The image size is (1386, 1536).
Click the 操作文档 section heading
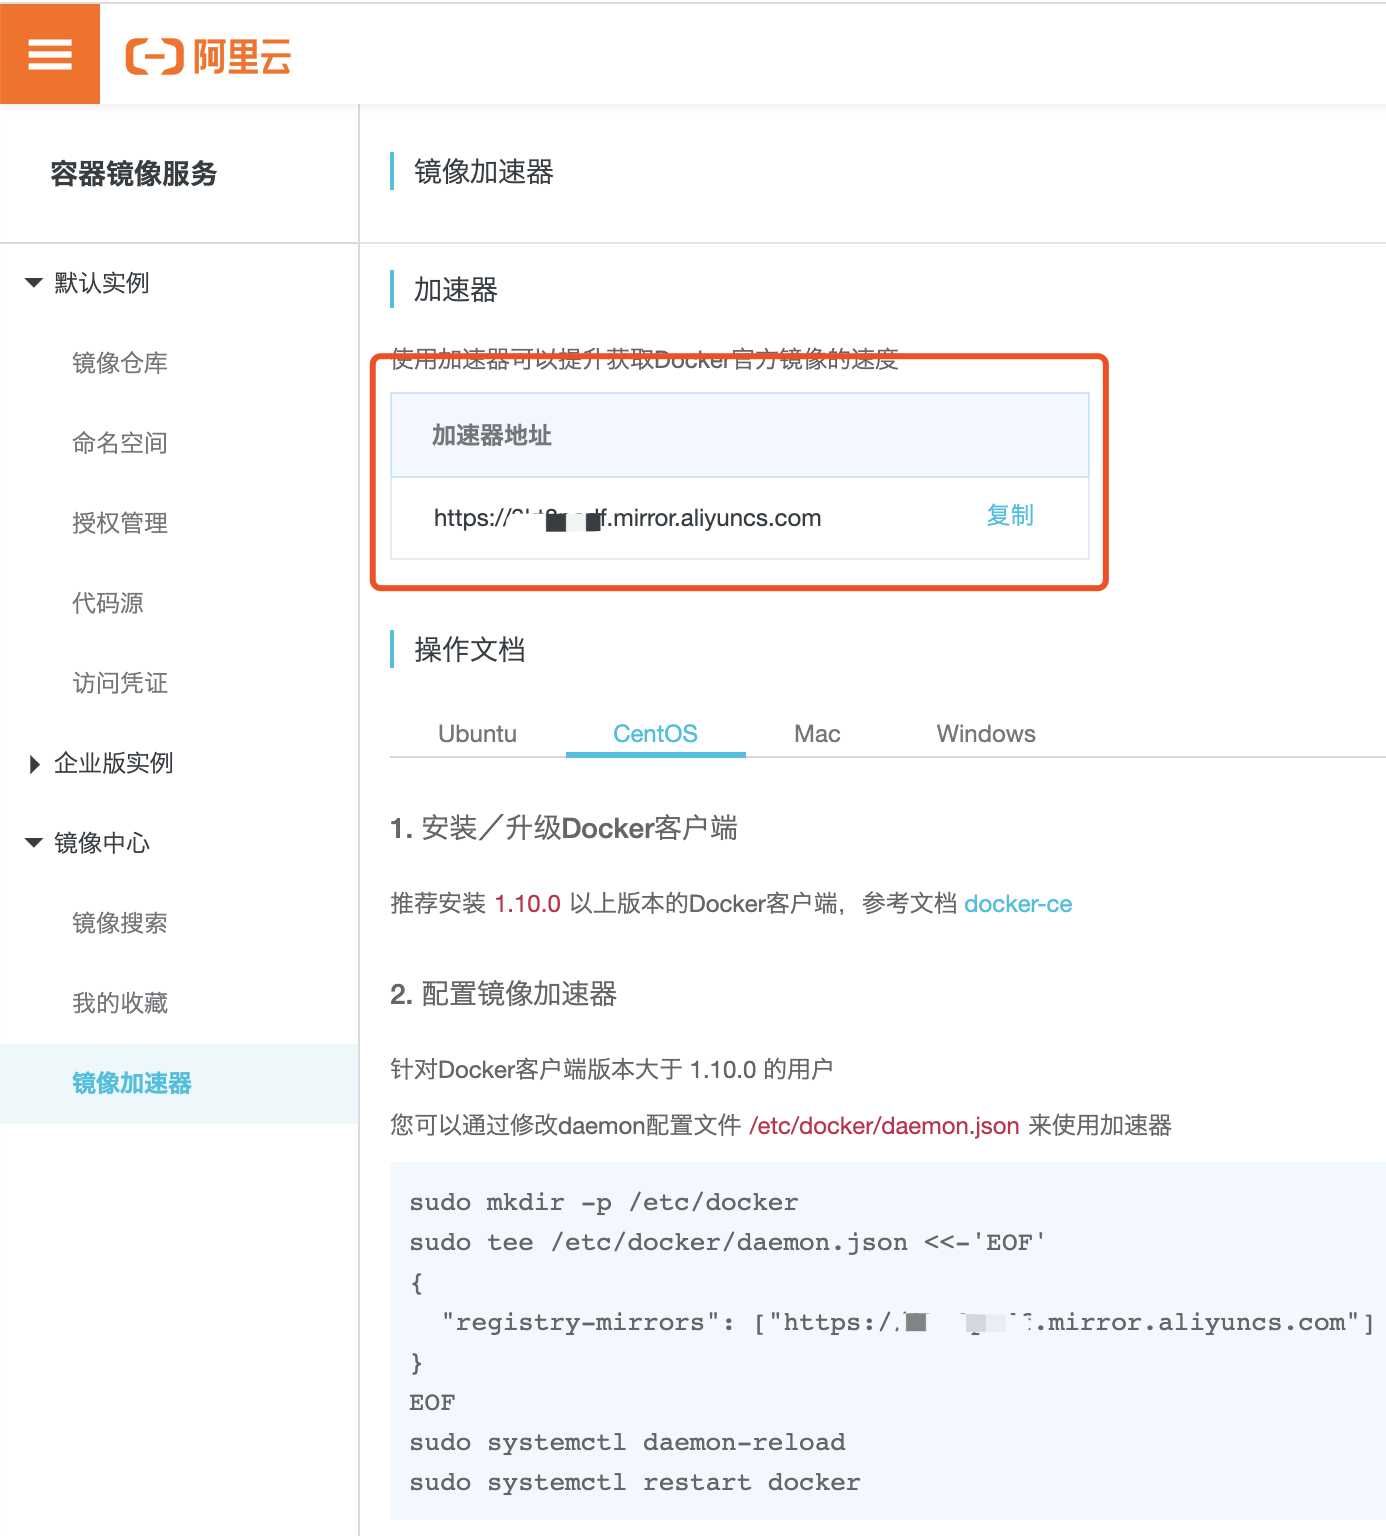tap(470, 650)
